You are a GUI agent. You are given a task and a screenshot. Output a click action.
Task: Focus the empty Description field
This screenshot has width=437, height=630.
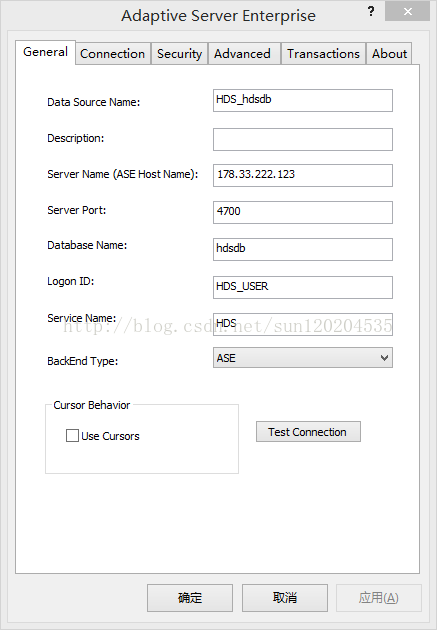pos(303,139)
